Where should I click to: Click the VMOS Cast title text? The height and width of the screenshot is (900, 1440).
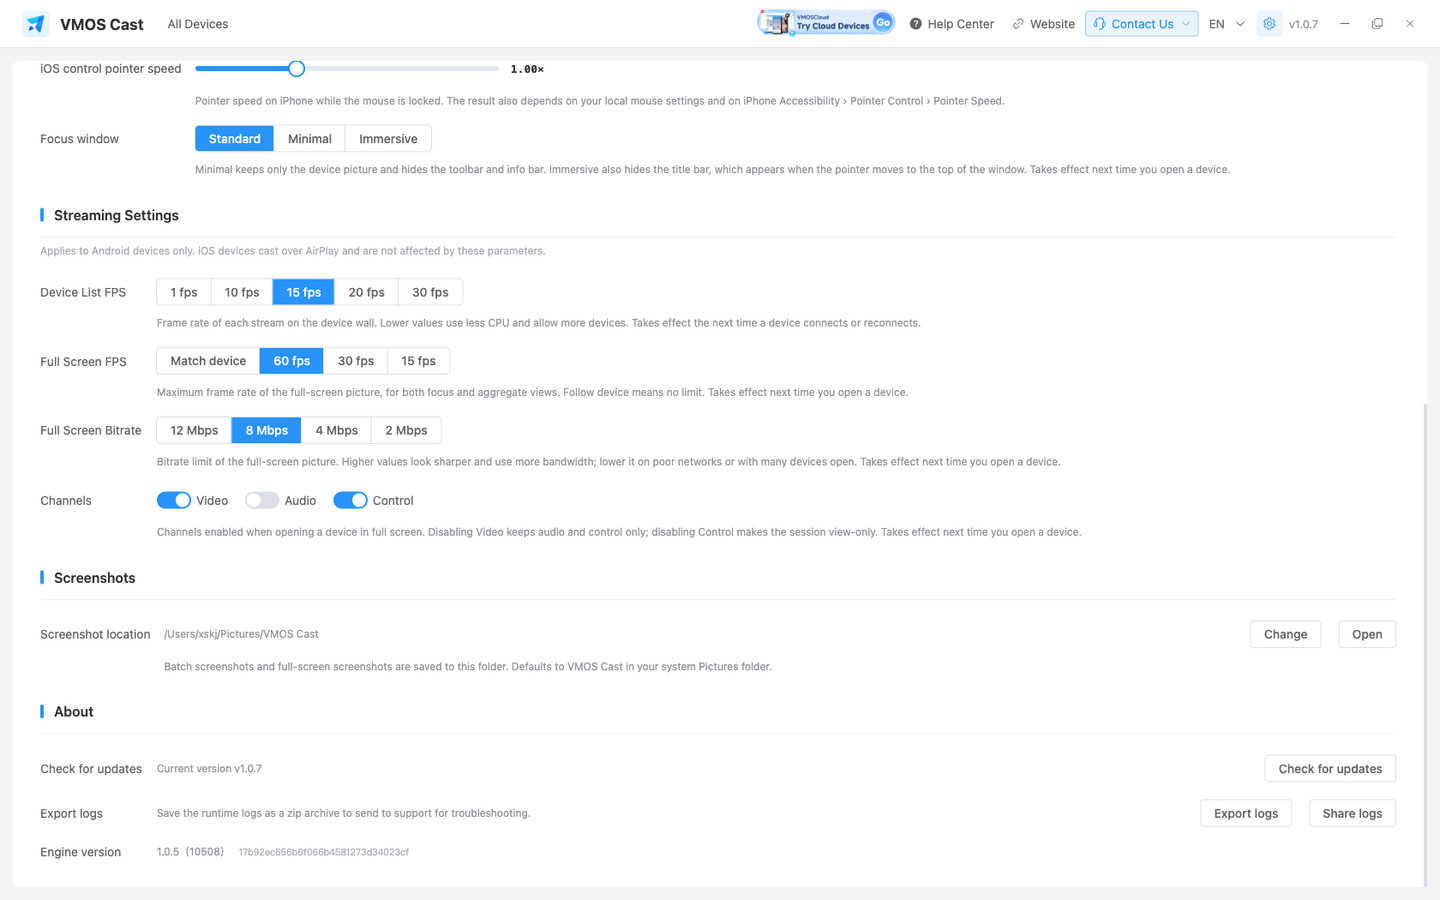click(x=102, y=24)
